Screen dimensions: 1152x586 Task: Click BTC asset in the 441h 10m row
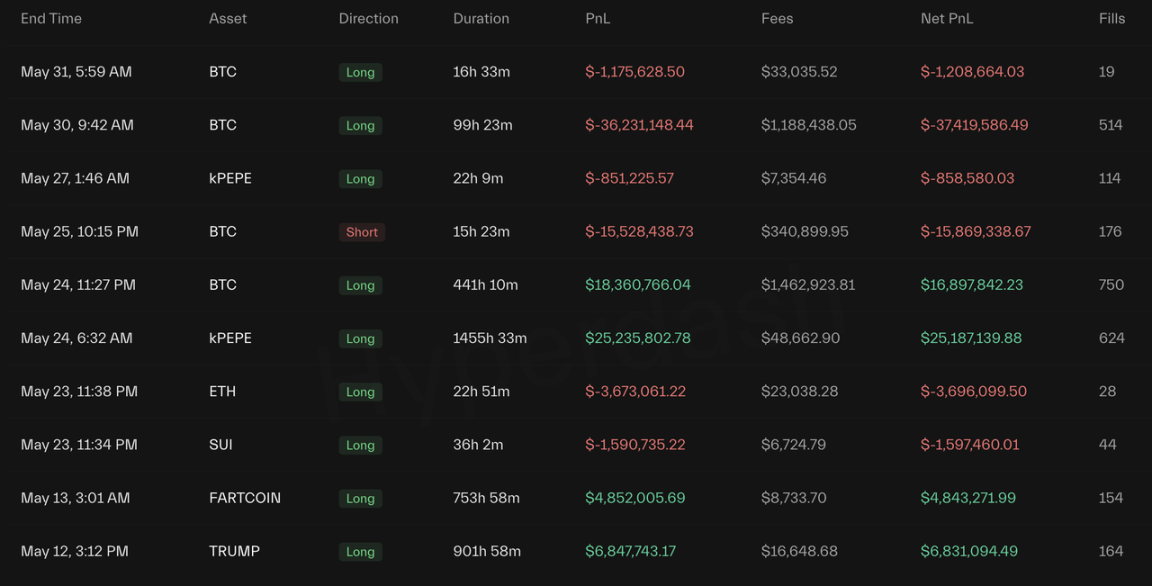[x=223, y=285]
